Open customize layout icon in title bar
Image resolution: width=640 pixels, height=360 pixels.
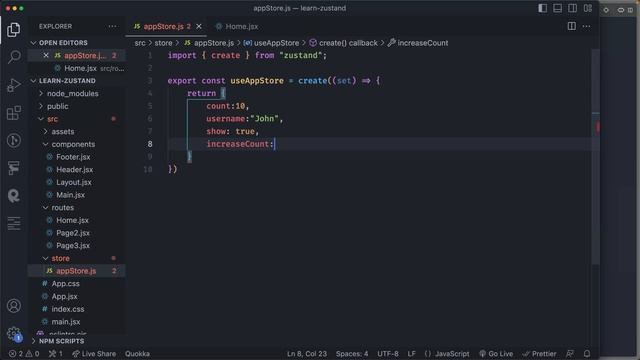pyautogui.click(x=587, y=8)
